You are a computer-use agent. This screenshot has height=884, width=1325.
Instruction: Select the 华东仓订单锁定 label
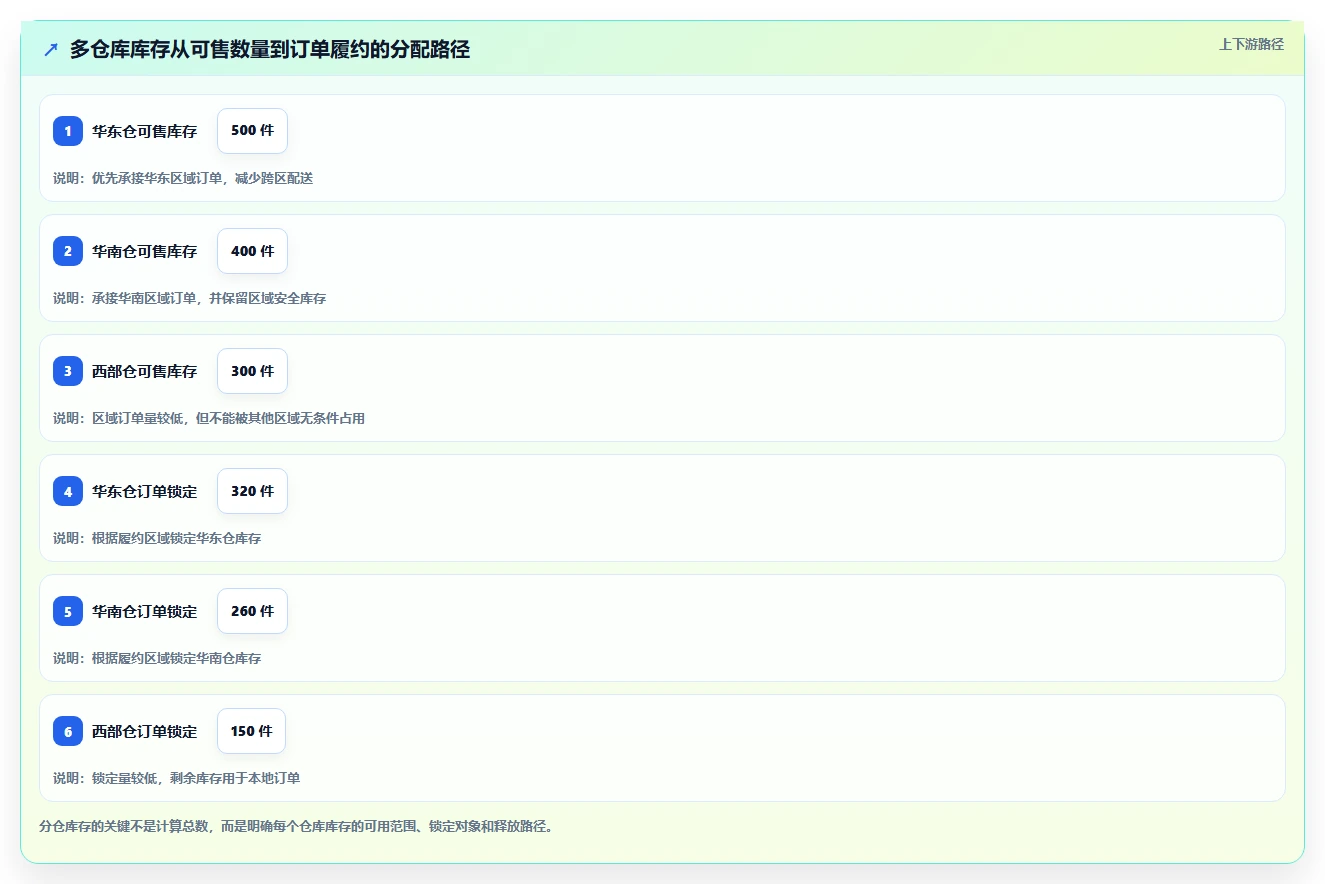pyautogui.click(x=145, y=491)
